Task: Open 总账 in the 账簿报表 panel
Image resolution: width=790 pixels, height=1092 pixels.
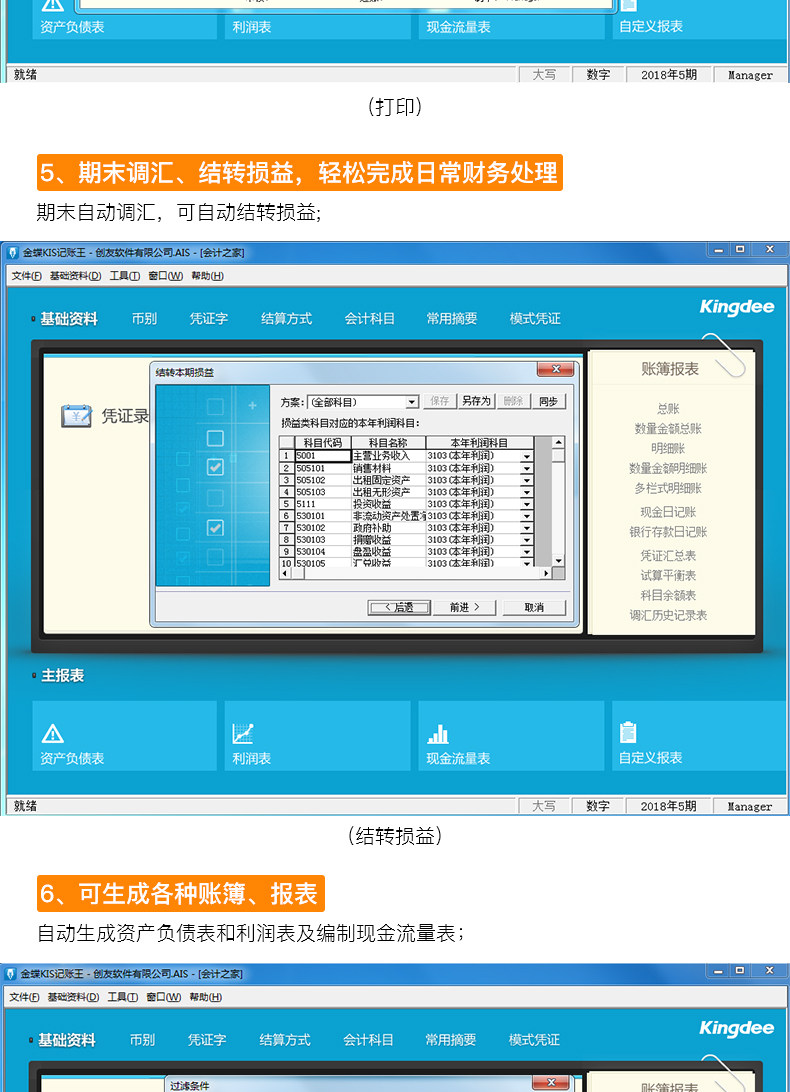Action: pos(668,409)
